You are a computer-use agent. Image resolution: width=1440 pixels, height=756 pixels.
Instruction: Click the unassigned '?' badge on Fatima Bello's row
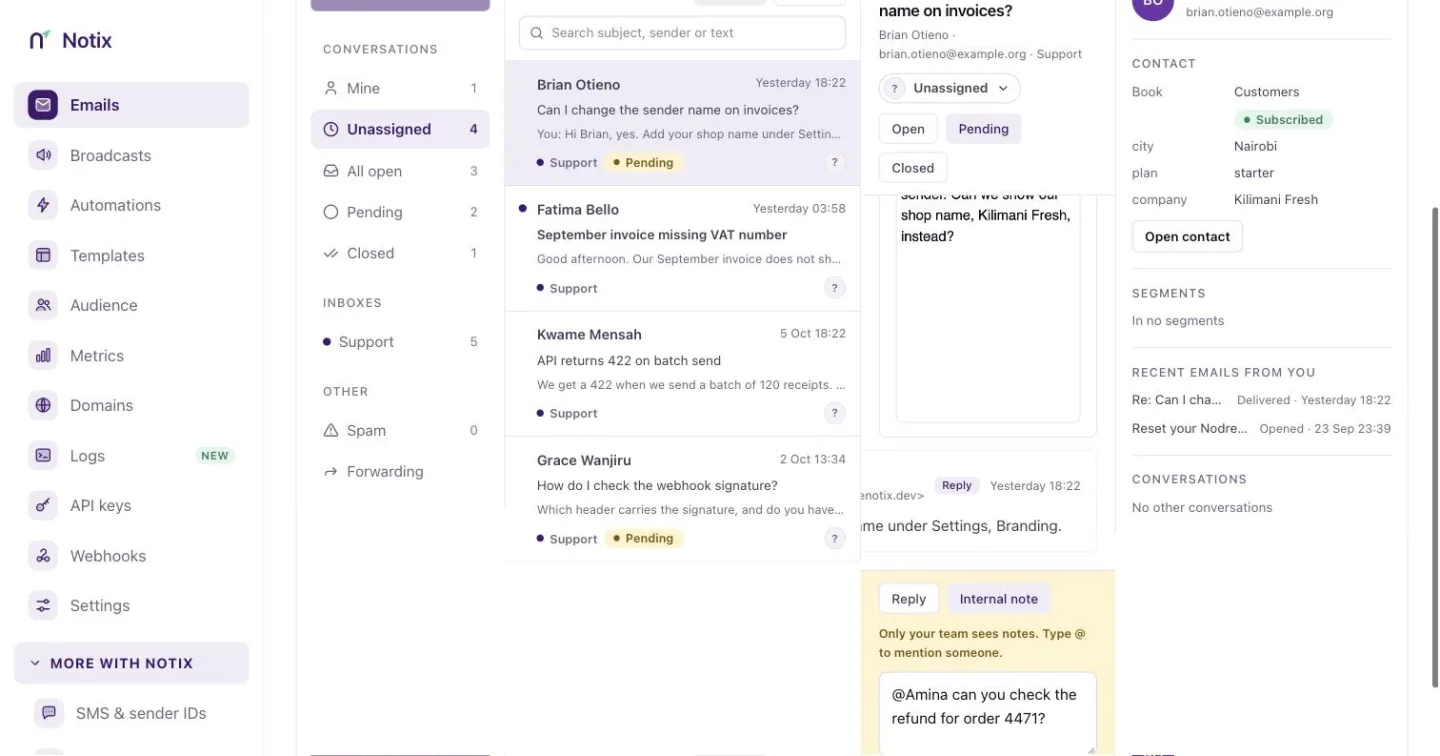click(x=835, y=288)
